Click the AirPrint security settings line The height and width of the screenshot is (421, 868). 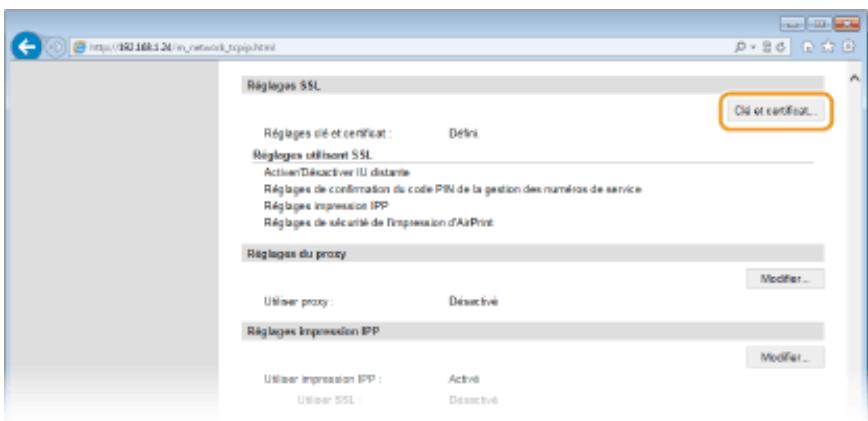[378, 223]
